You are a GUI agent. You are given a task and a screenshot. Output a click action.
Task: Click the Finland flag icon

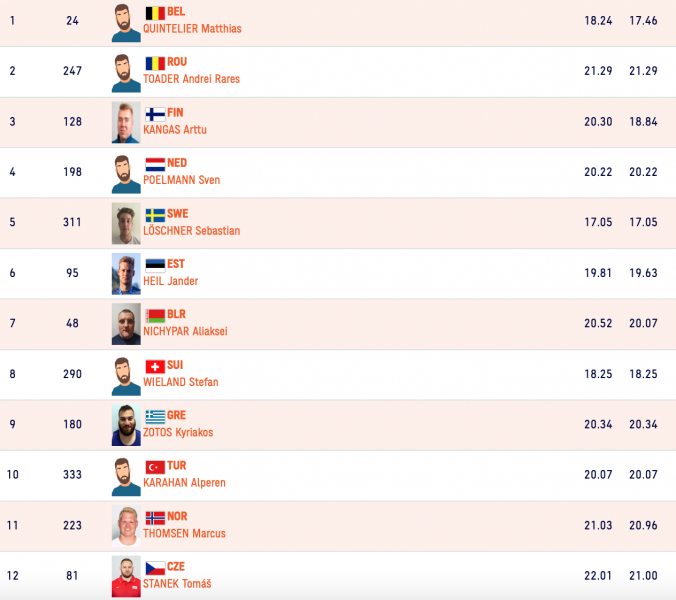(155, 113)
